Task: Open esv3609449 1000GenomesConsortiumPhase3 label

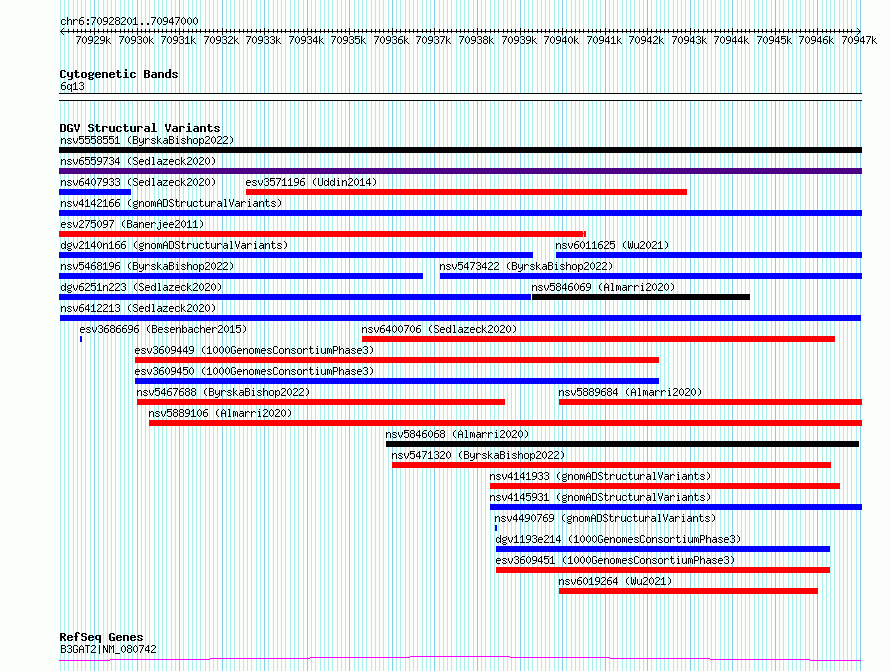Action: (254, 350)
